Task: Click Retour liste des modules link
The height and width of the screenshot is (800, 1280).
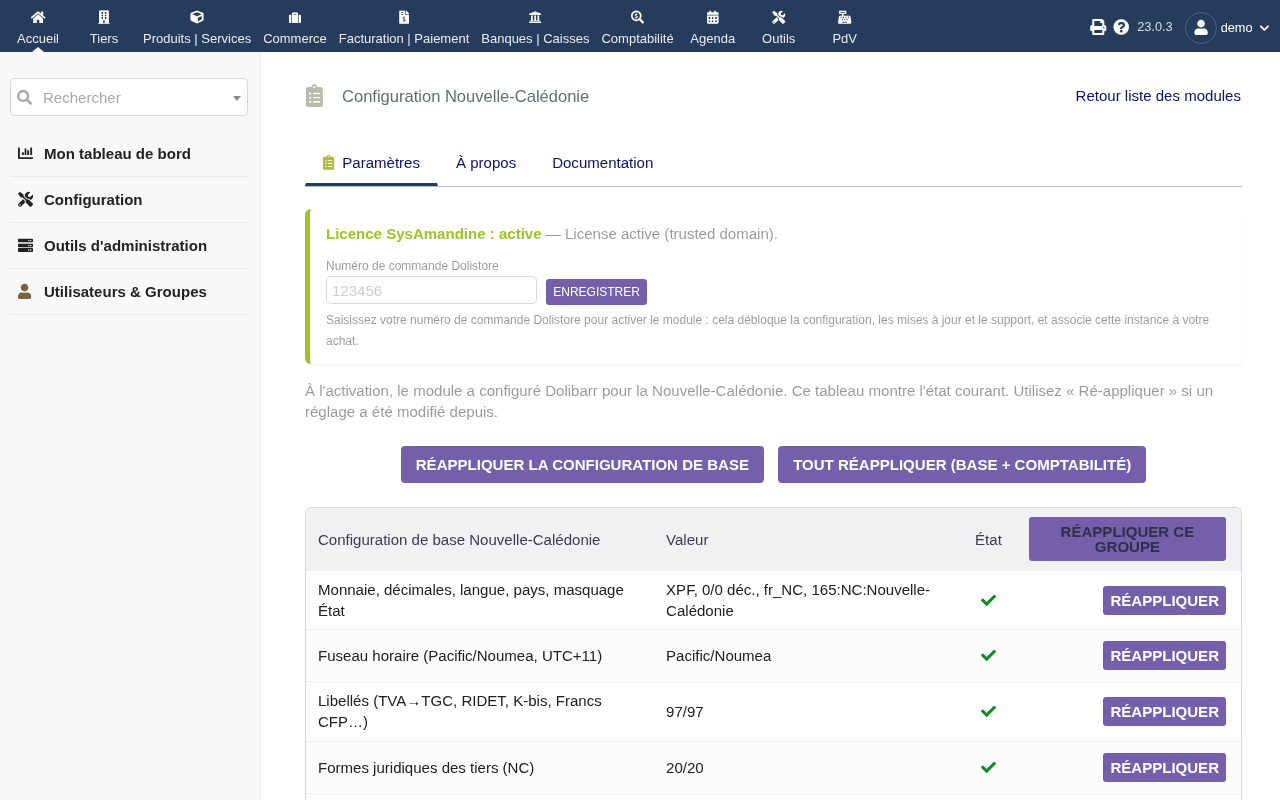Action: pyautogui.click(x=1158, y=96)
